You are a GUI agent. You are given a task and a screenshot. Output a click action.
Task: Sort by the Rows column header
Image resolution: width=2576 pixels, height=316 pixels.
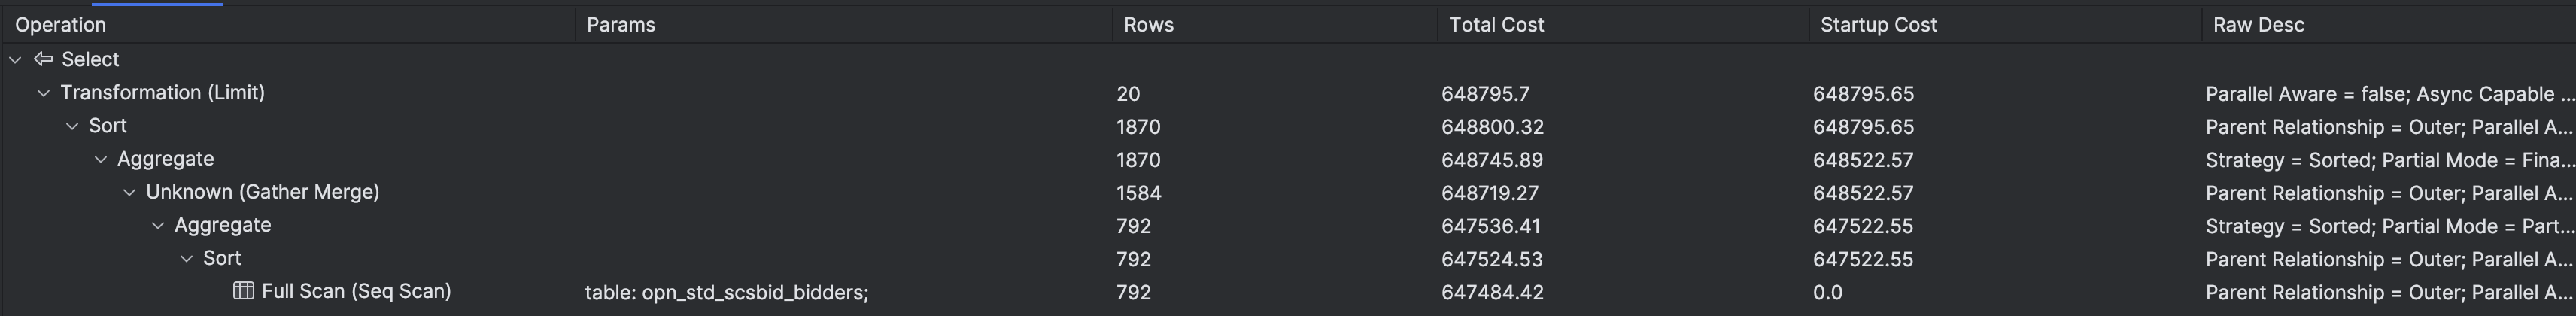click(1148, 25)
